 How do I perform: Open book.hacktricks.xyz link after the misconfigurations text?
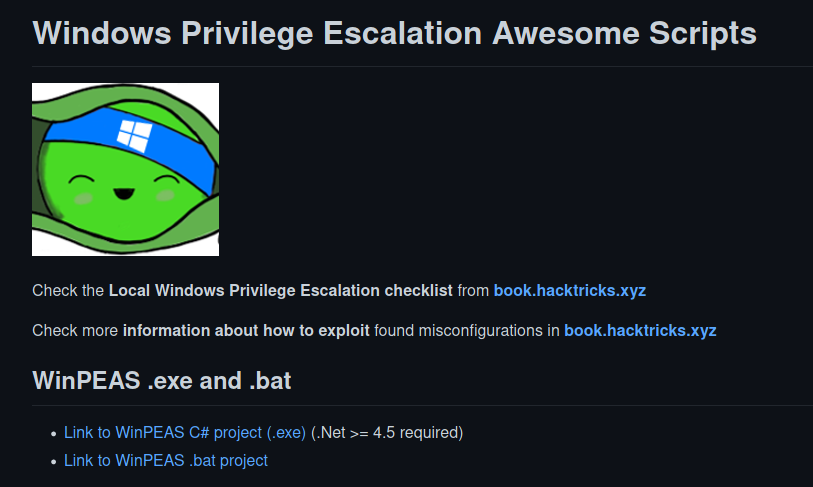(640, 330)
